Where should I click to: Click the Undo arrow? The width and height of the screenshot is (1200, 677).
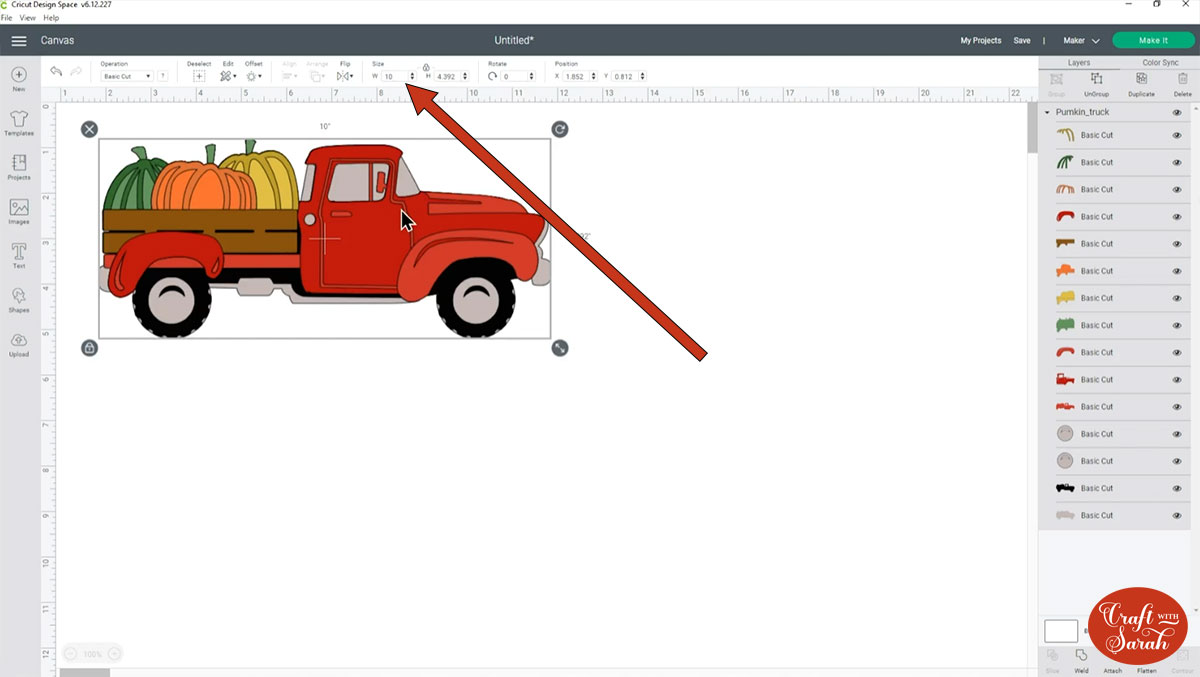click(x=56, y=72)
